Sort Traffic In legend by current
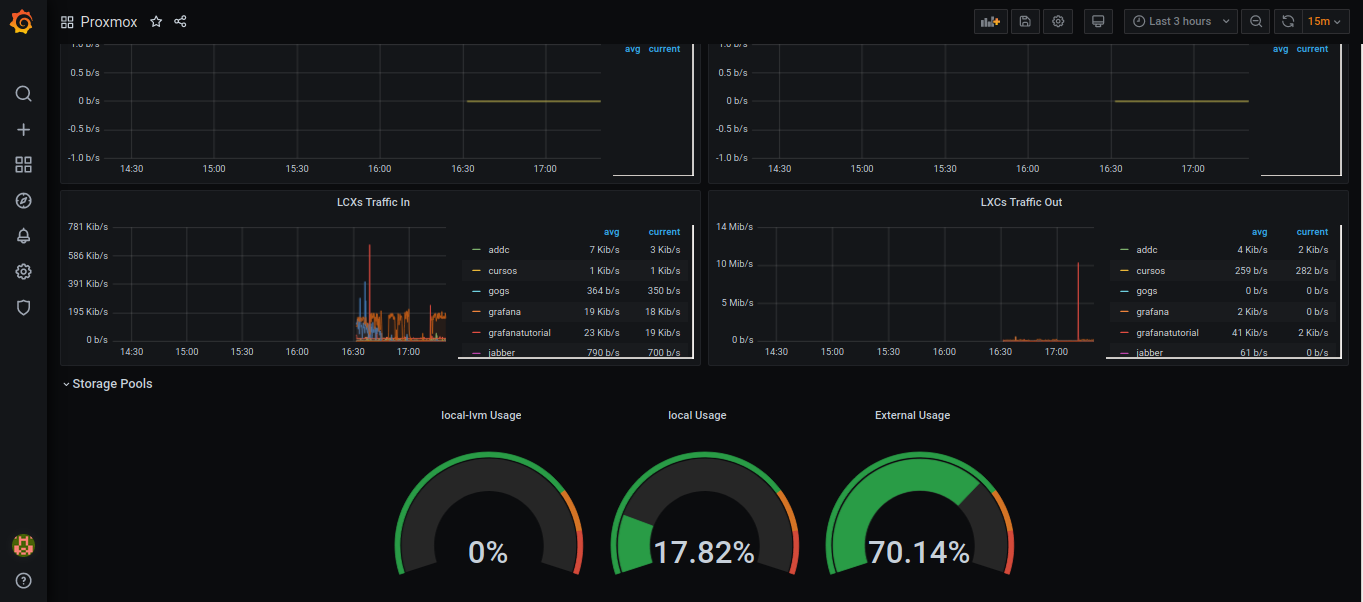Image resolution: width=1363 pixels, height=602 pixels. tap(664, 232)
